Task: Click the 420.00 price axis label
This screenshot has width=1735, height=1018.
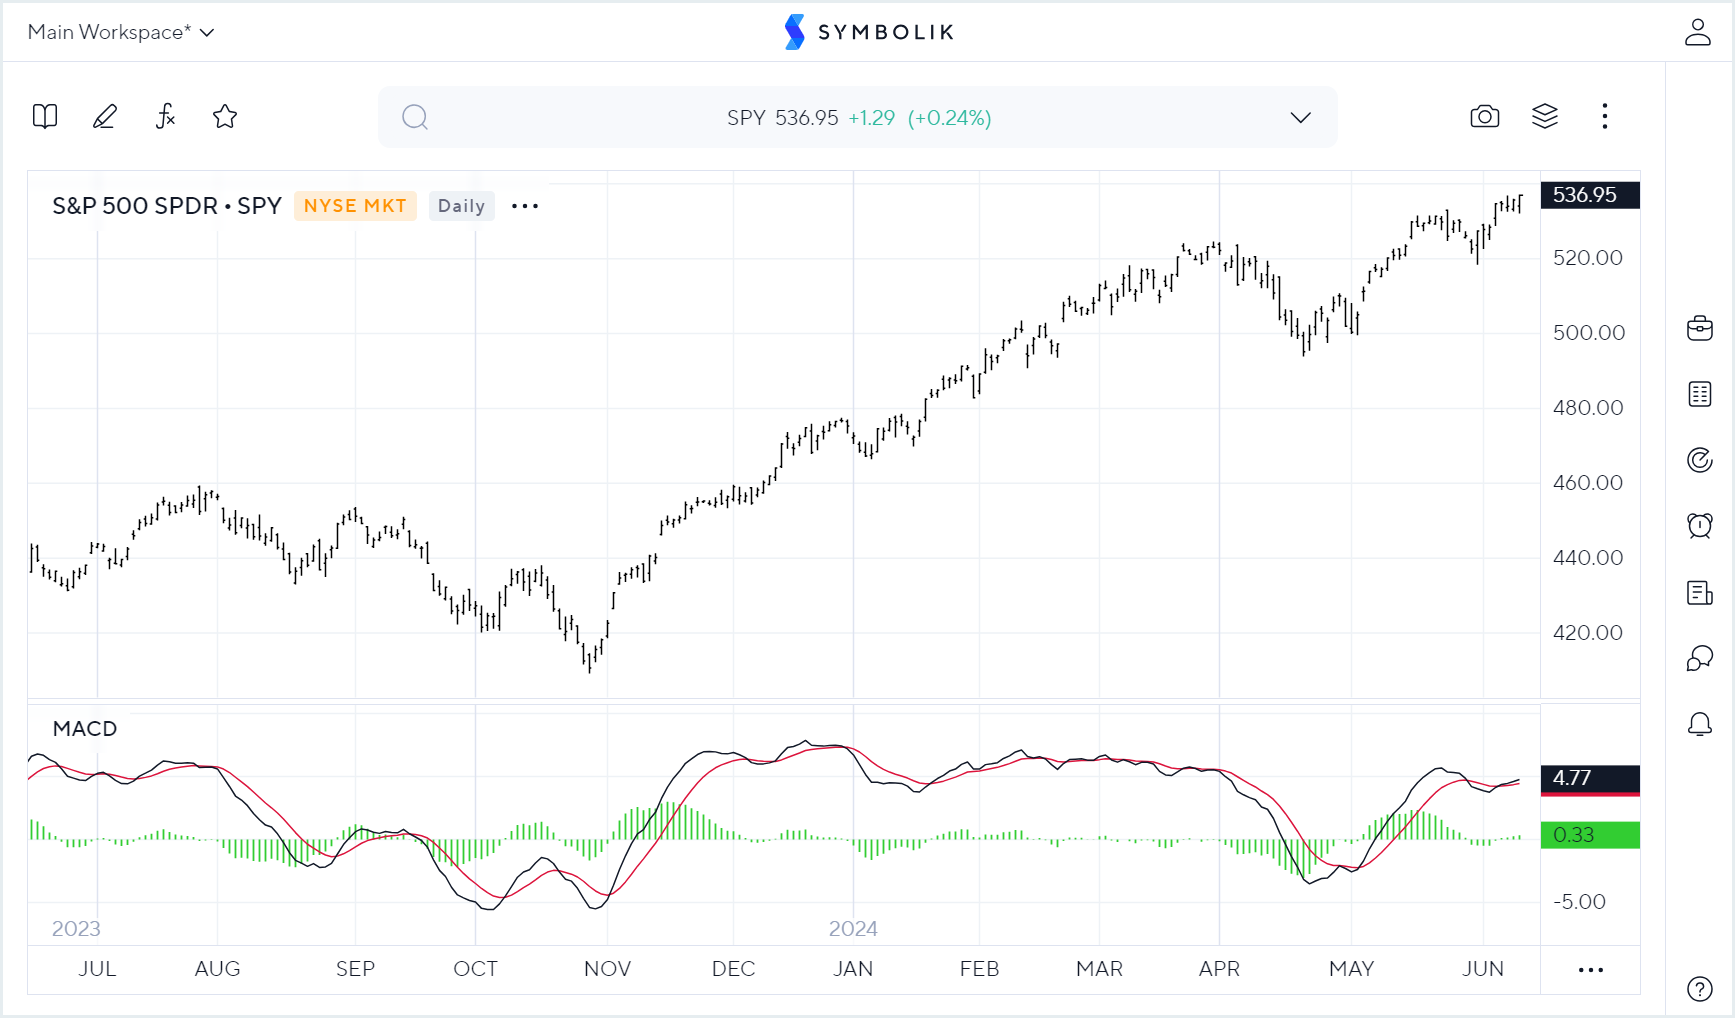Action: coord(1589,633)
